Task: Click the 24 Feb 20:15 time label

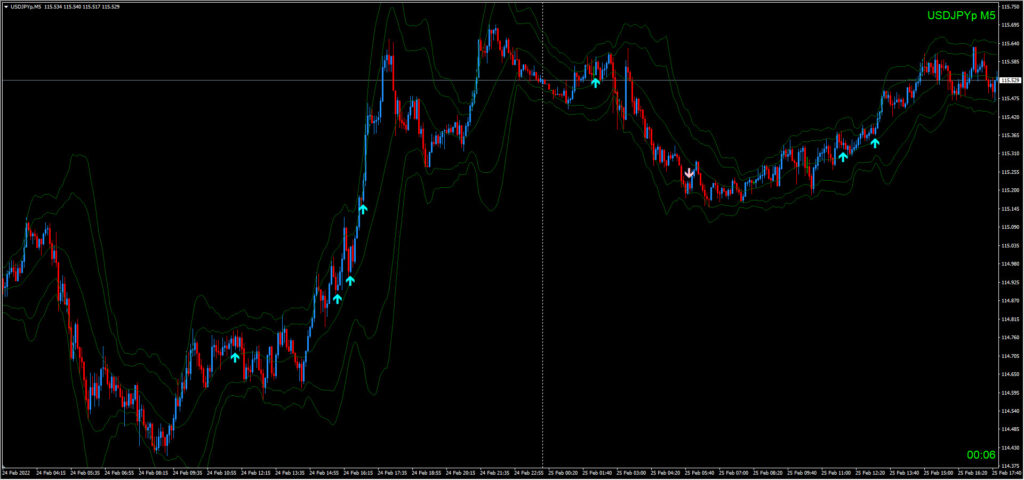Action: pyautogui.click(x=458, y=473)
